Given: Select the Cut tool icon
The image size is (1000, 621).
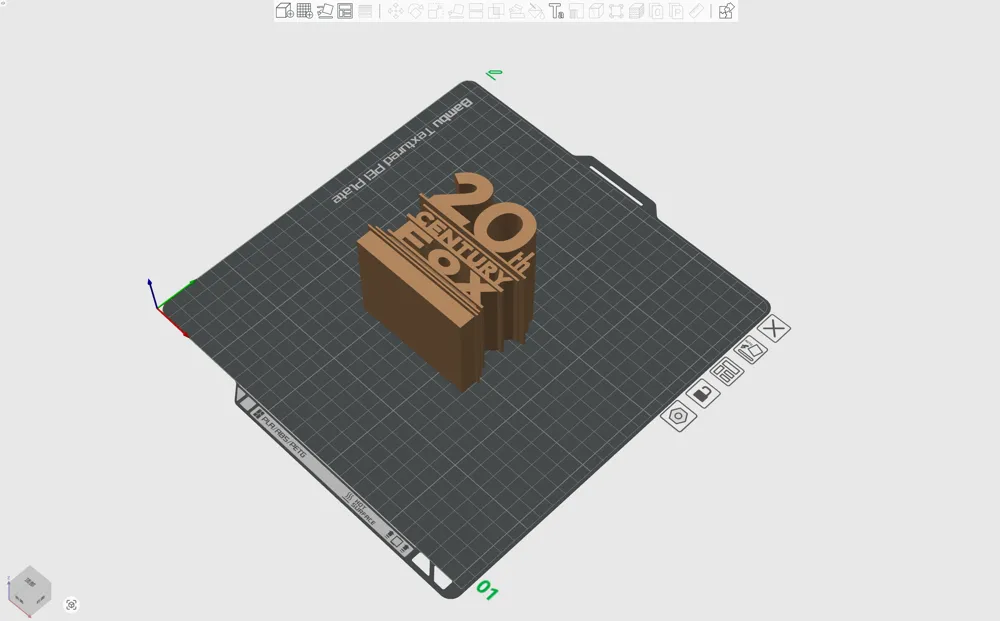Looking at the screenshot, I should (x=476, y=11).
